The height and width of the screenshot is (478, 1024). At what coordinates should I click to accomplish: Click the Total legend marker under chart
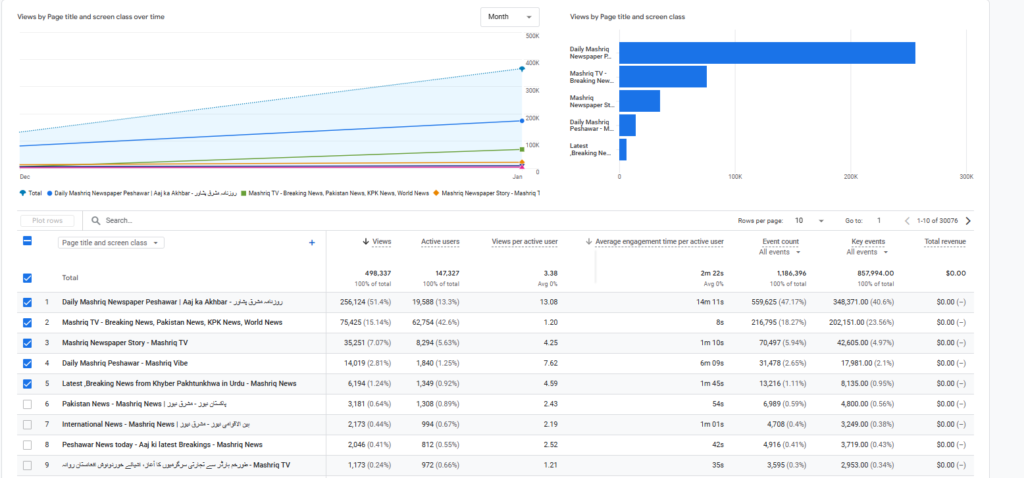pyautogui.click(x=22, y=192)
